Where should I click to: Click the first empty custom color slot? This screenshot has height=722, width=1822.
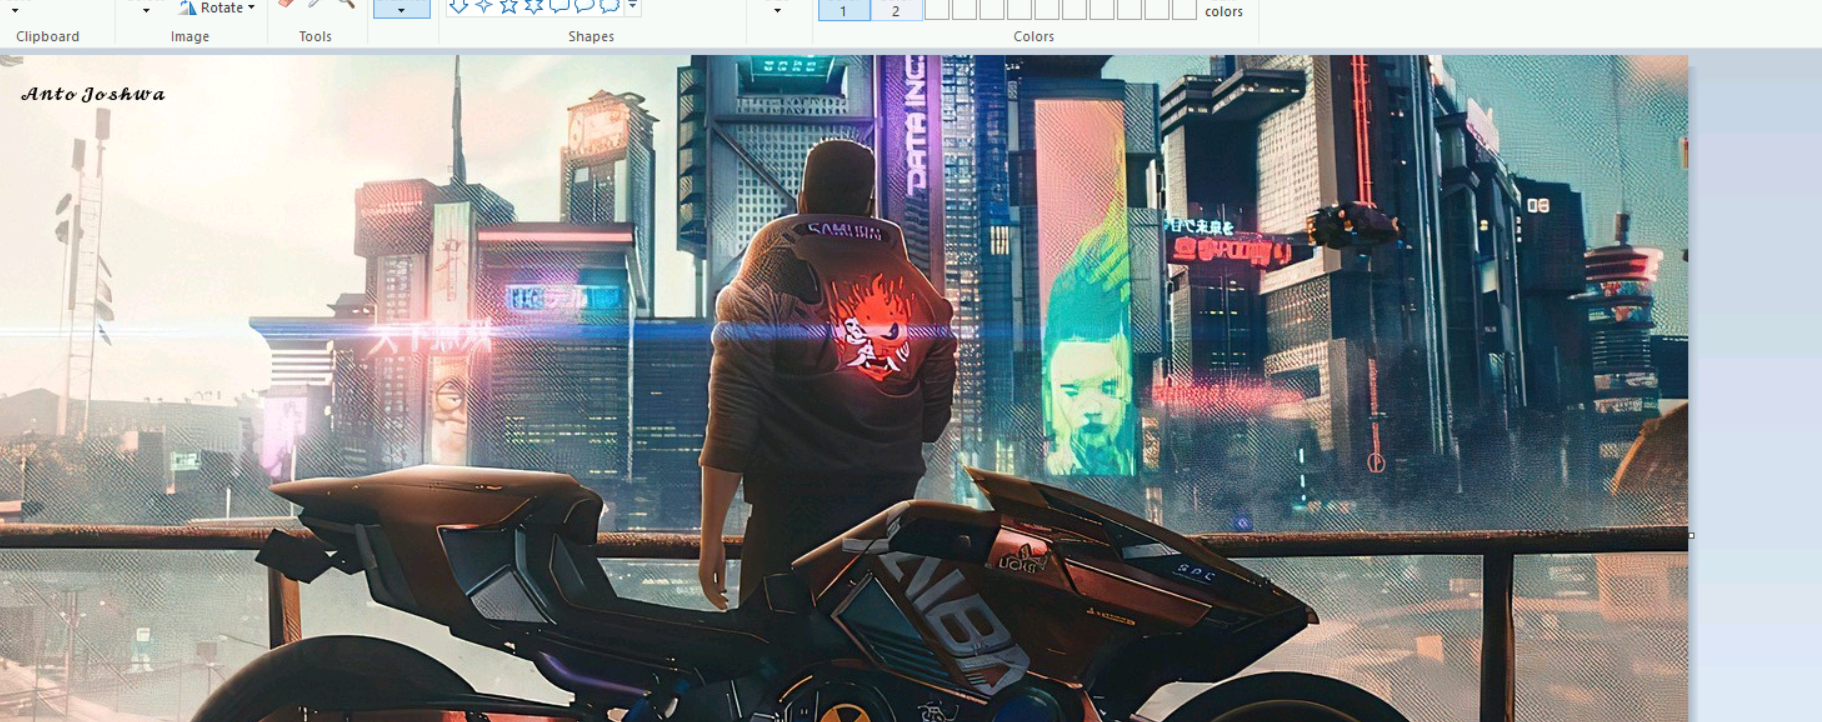click(x=936, y=9)
